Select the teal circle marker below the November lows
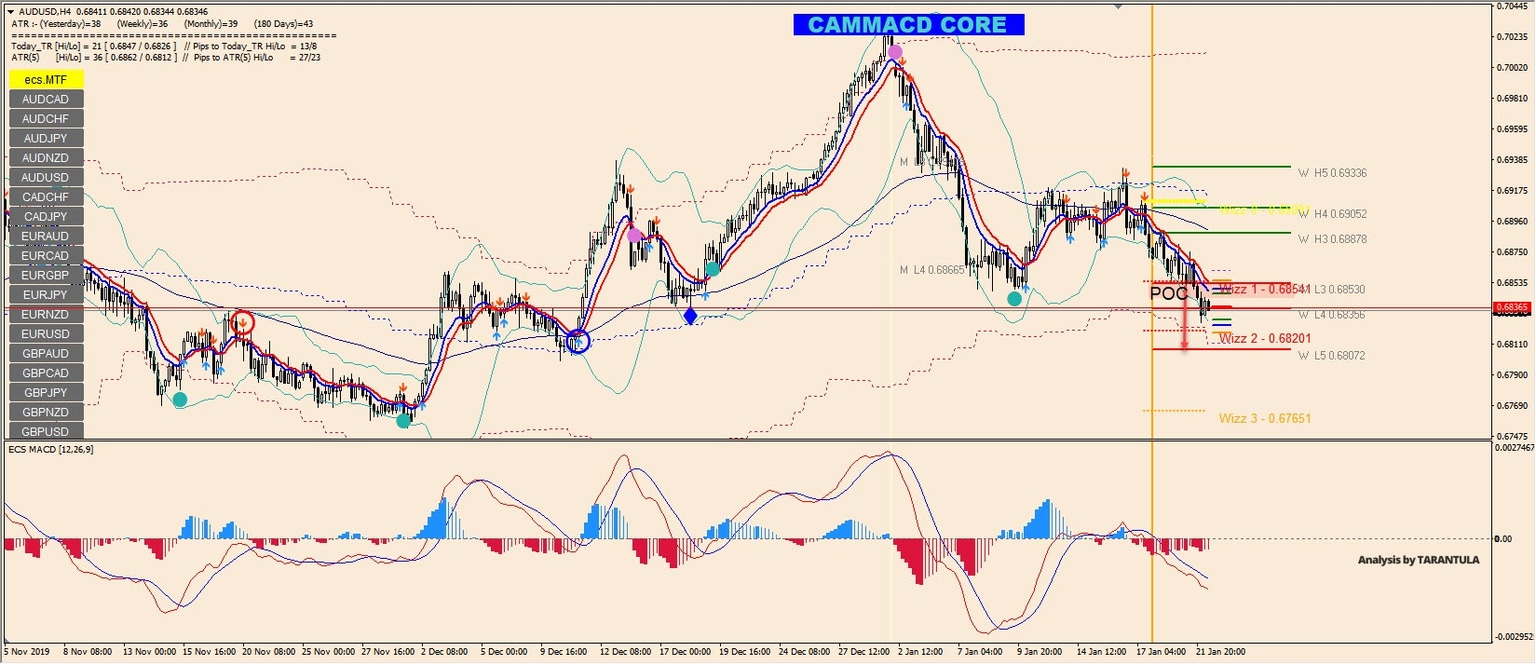 point(180,398)
